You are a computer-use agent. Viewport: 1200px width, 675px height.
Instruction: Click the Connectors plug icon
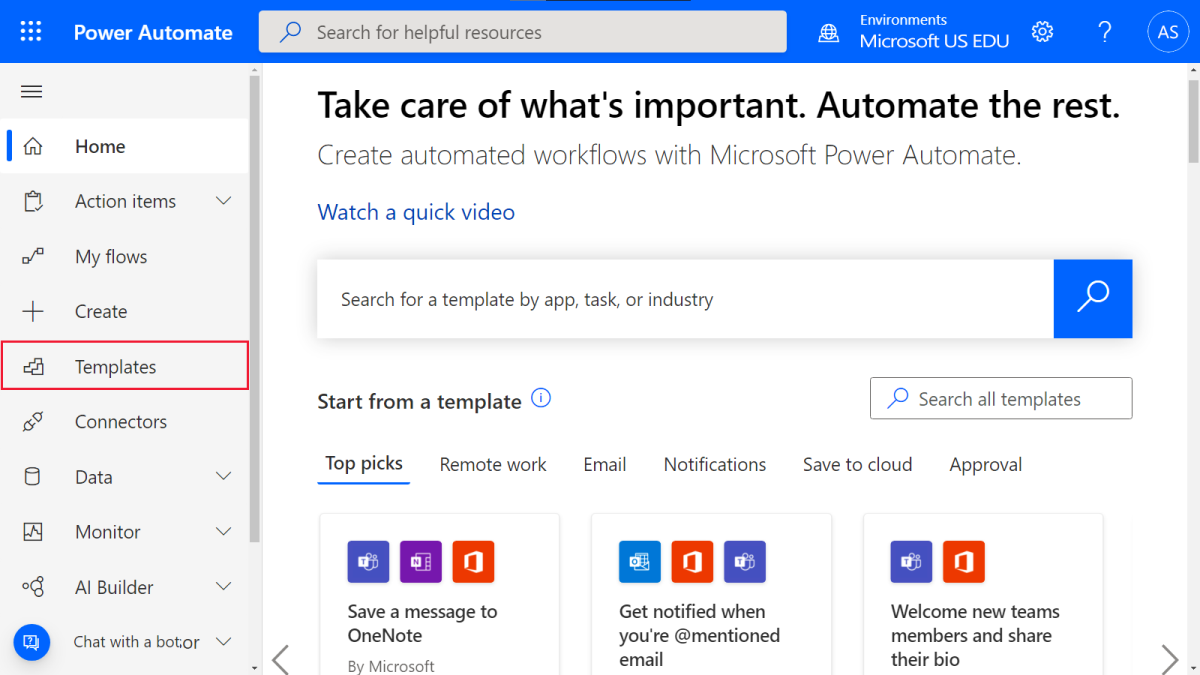coord(33,422)
